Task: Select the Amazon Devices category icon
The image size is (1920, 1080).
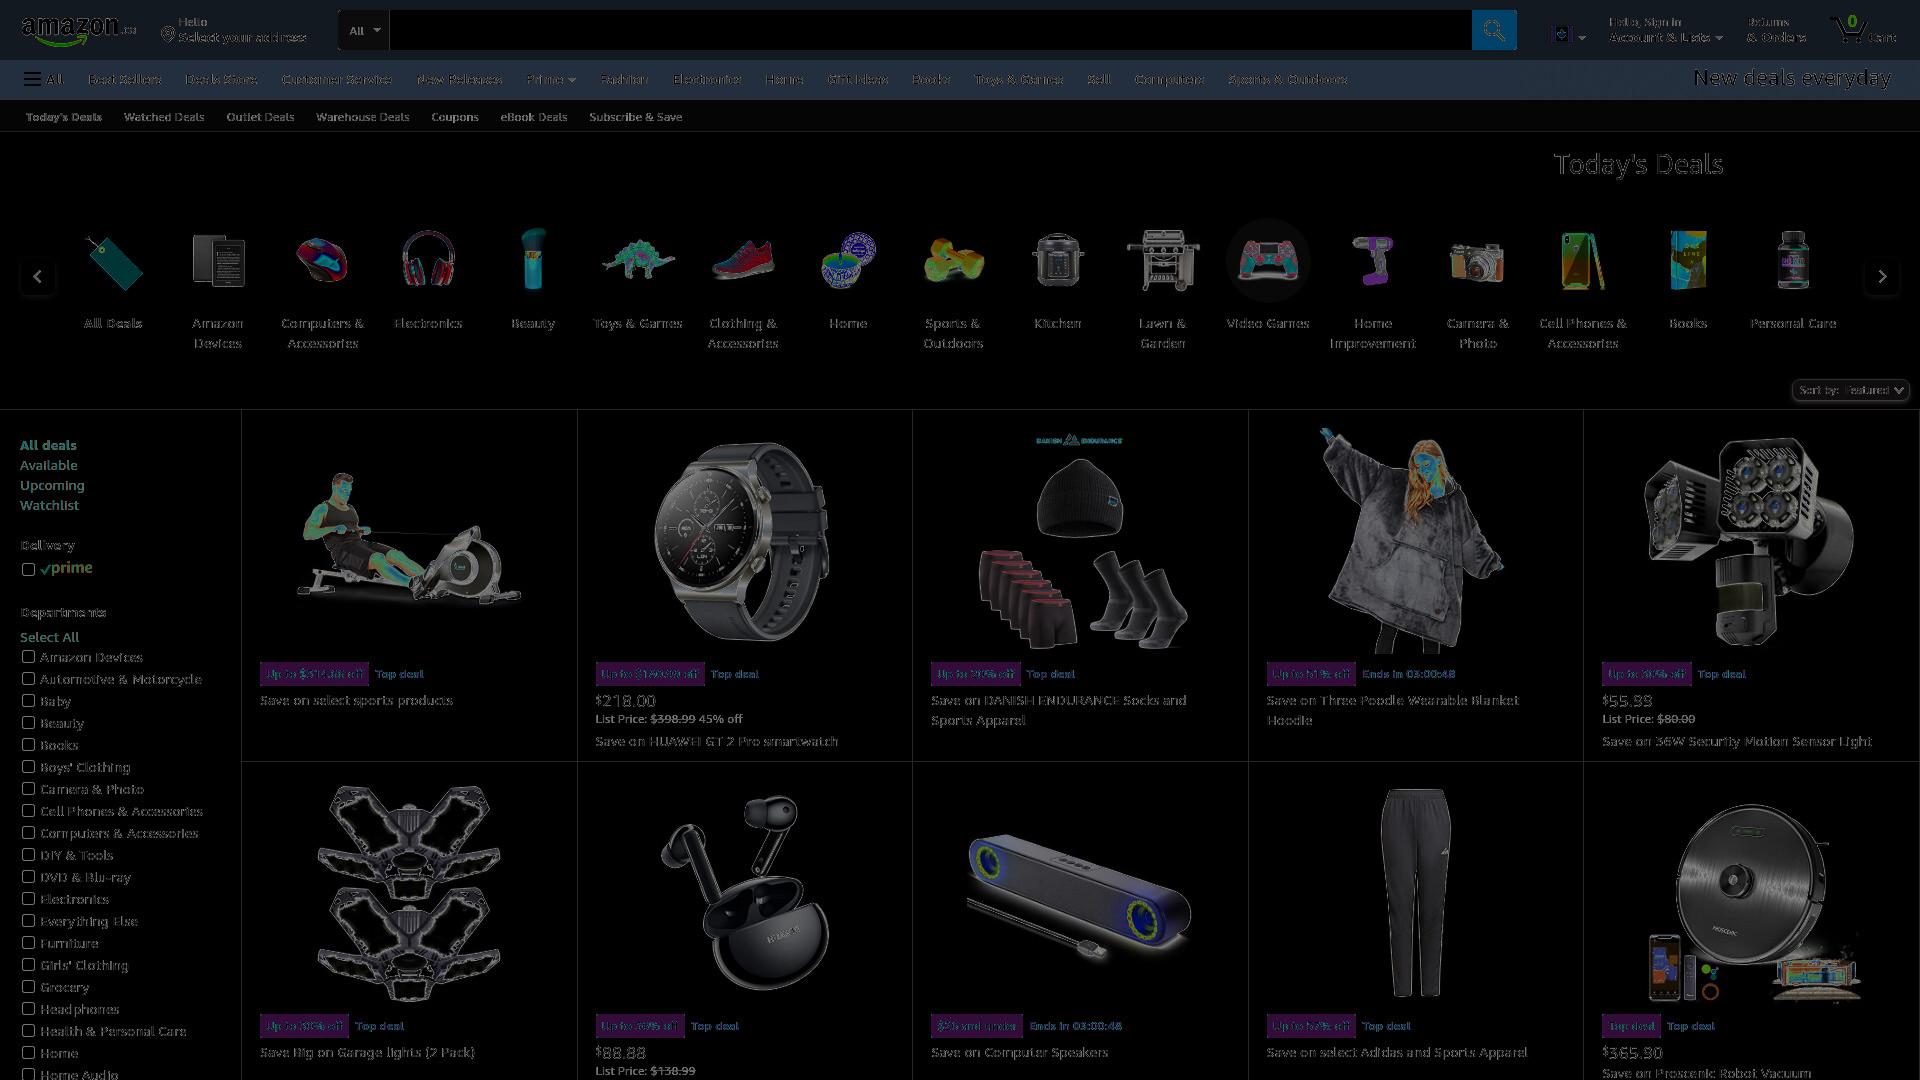Action: [x=218, y=261]
